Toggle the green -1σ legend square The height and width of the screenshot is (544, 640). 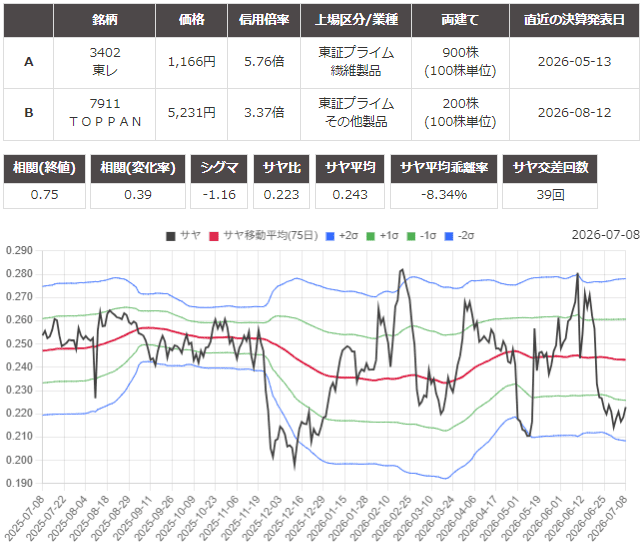[x=411, y=236]
